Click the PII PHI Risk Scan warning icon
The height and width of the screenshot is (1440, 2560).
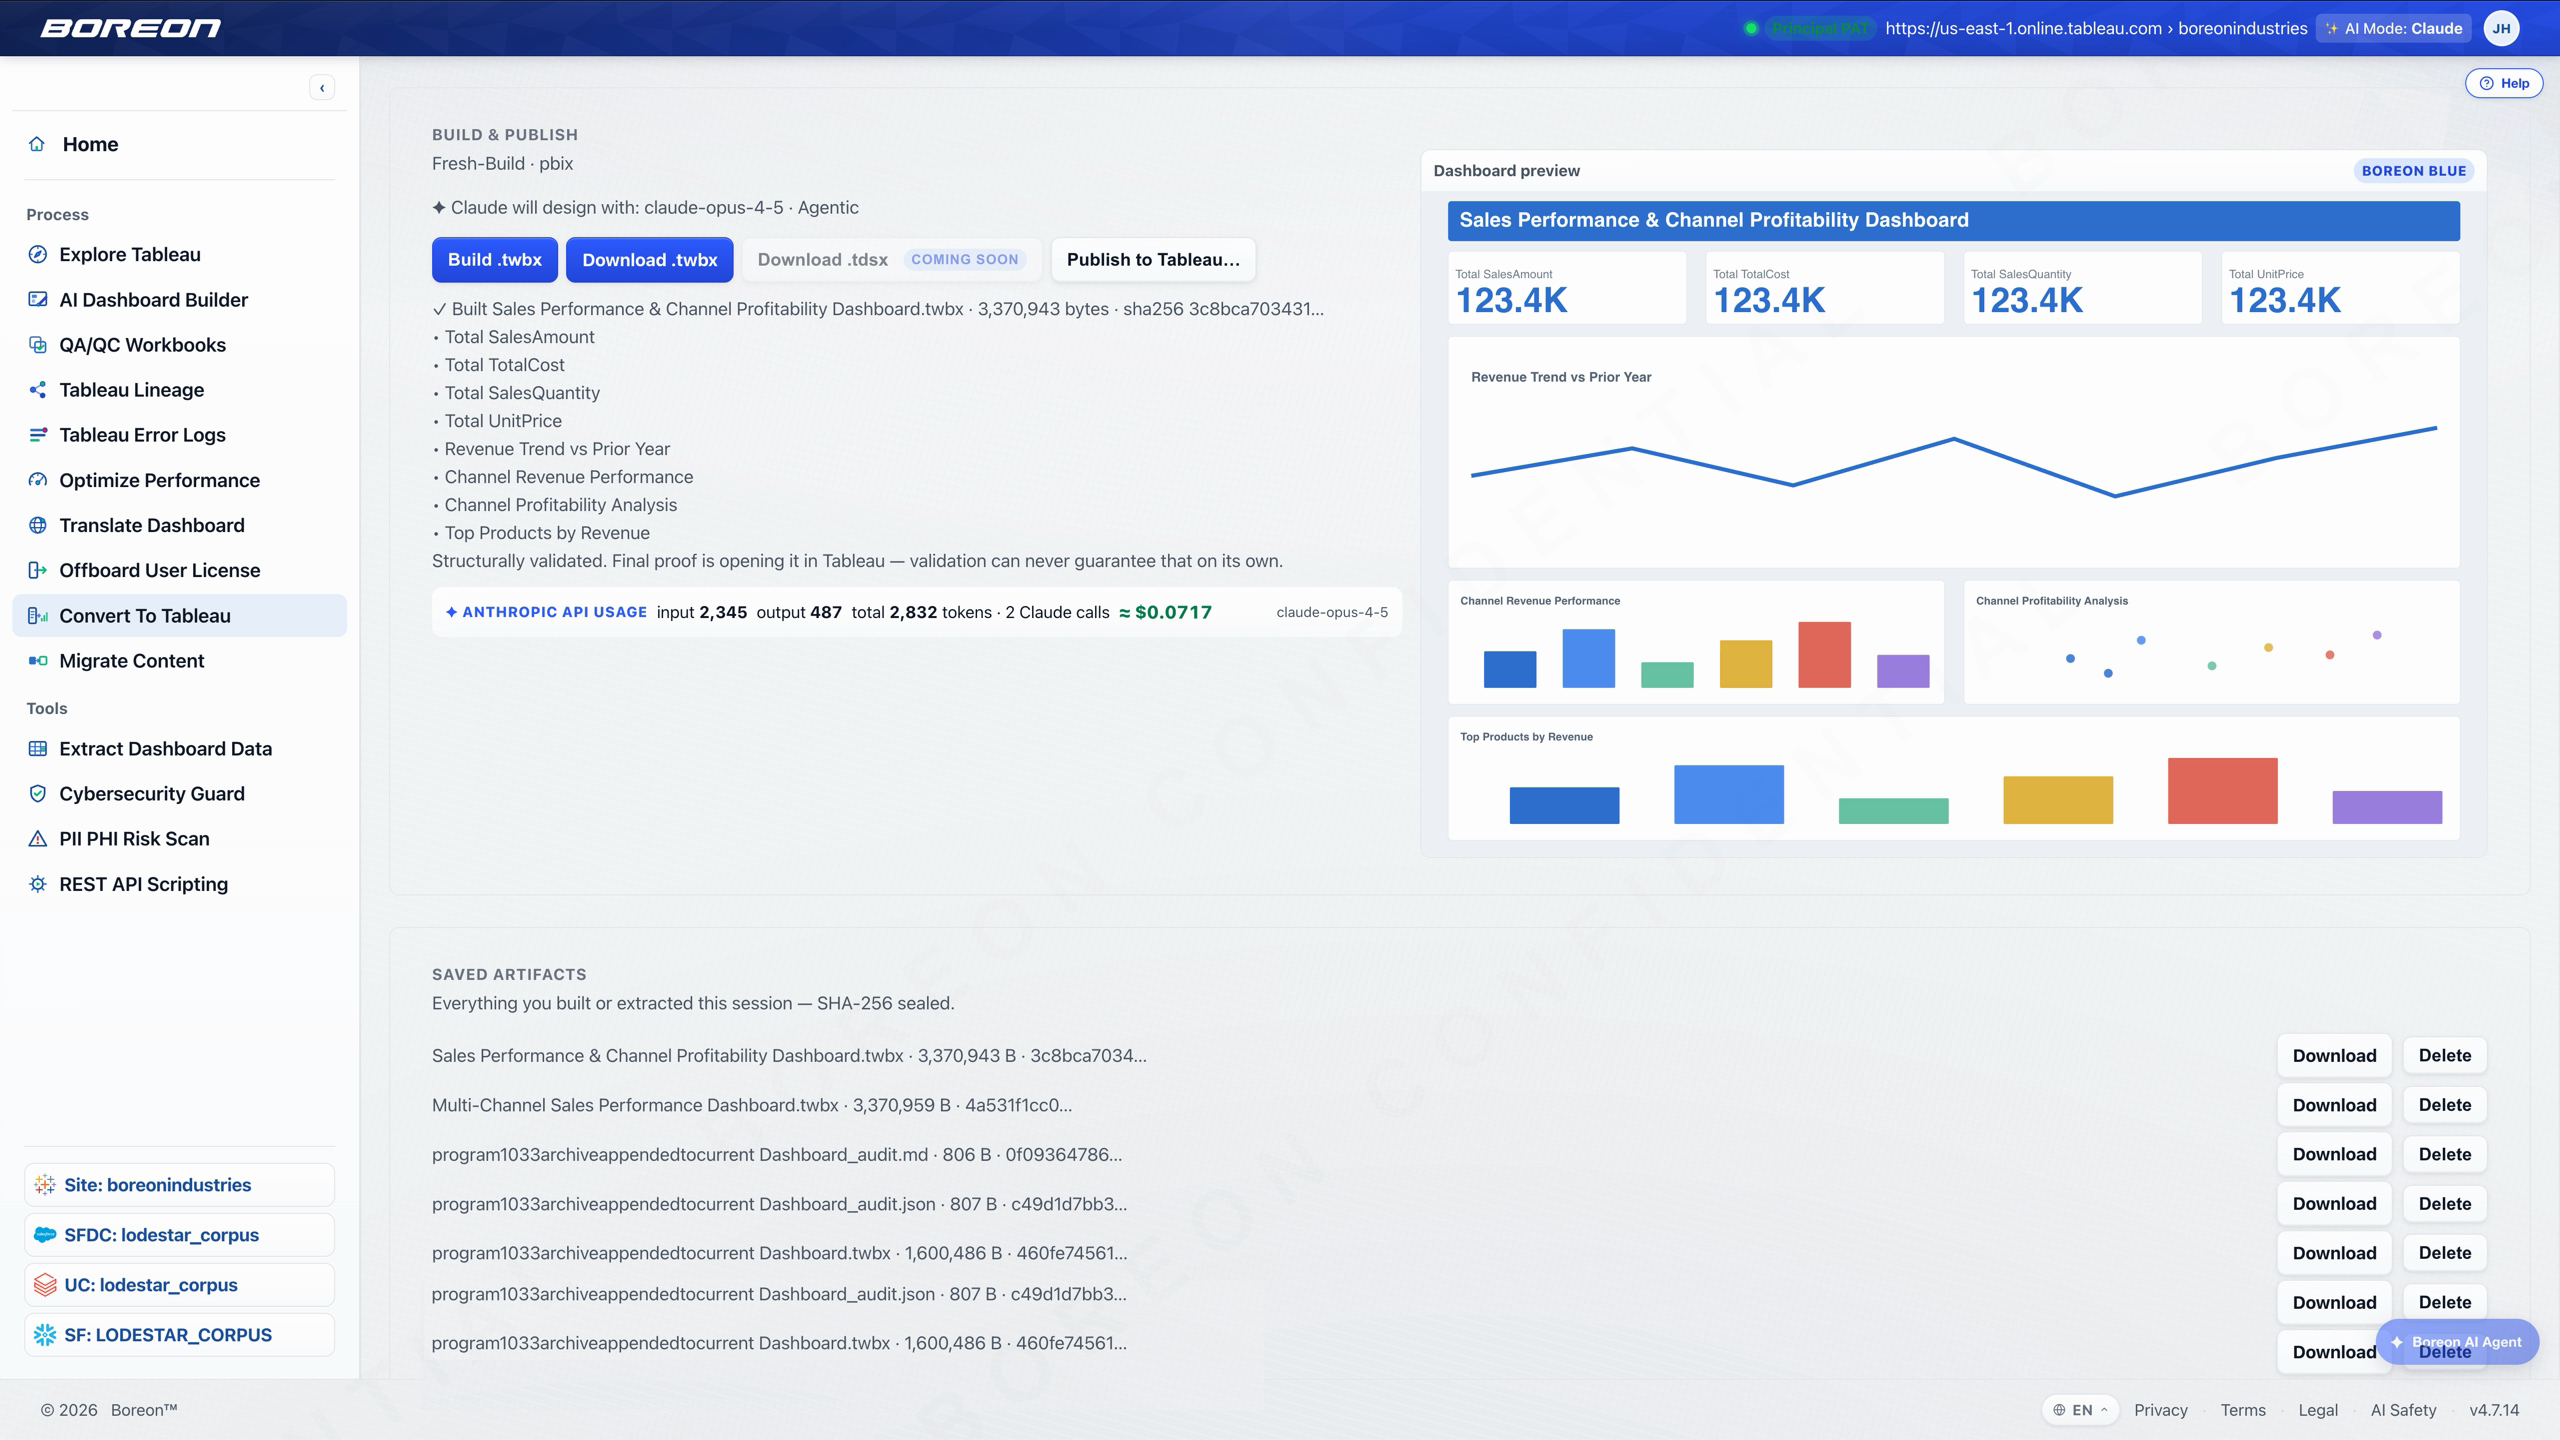click(x=38, y=838)
